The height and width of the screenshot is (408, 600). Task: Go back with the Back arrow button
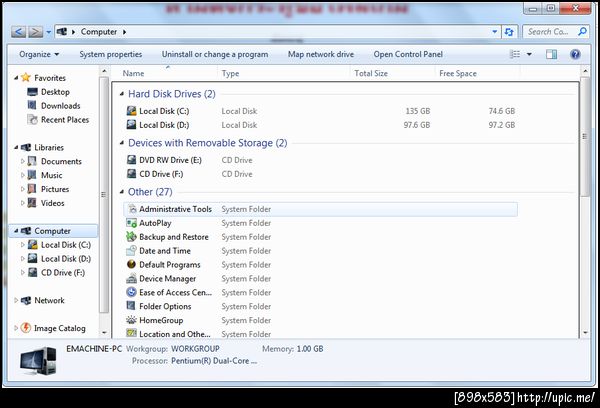(x=18, y=32)
